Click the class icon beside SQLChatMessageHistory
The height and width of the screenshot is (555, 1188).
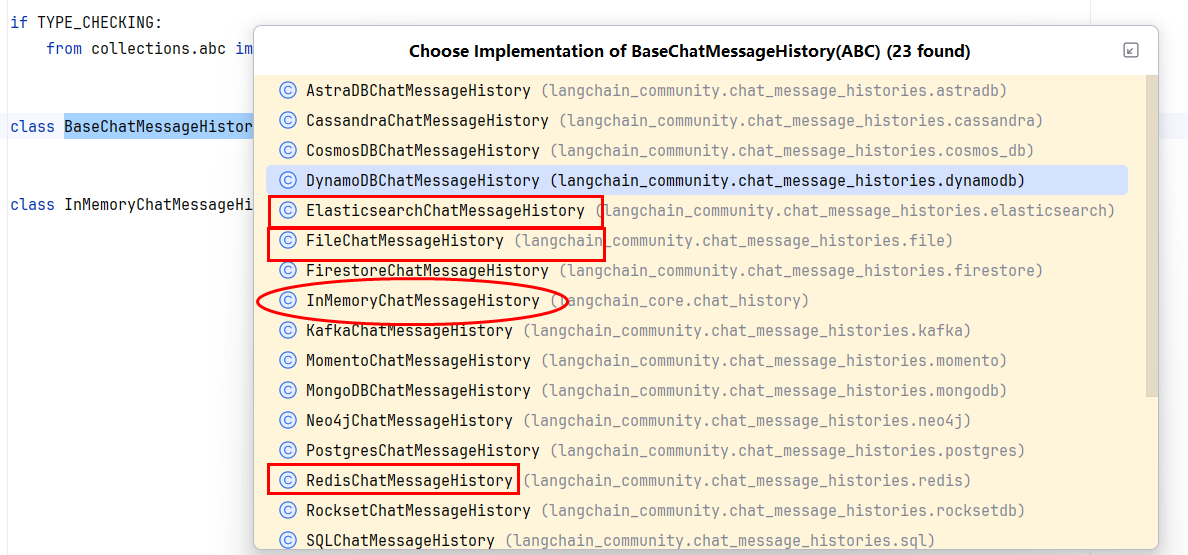coord(287,541)
